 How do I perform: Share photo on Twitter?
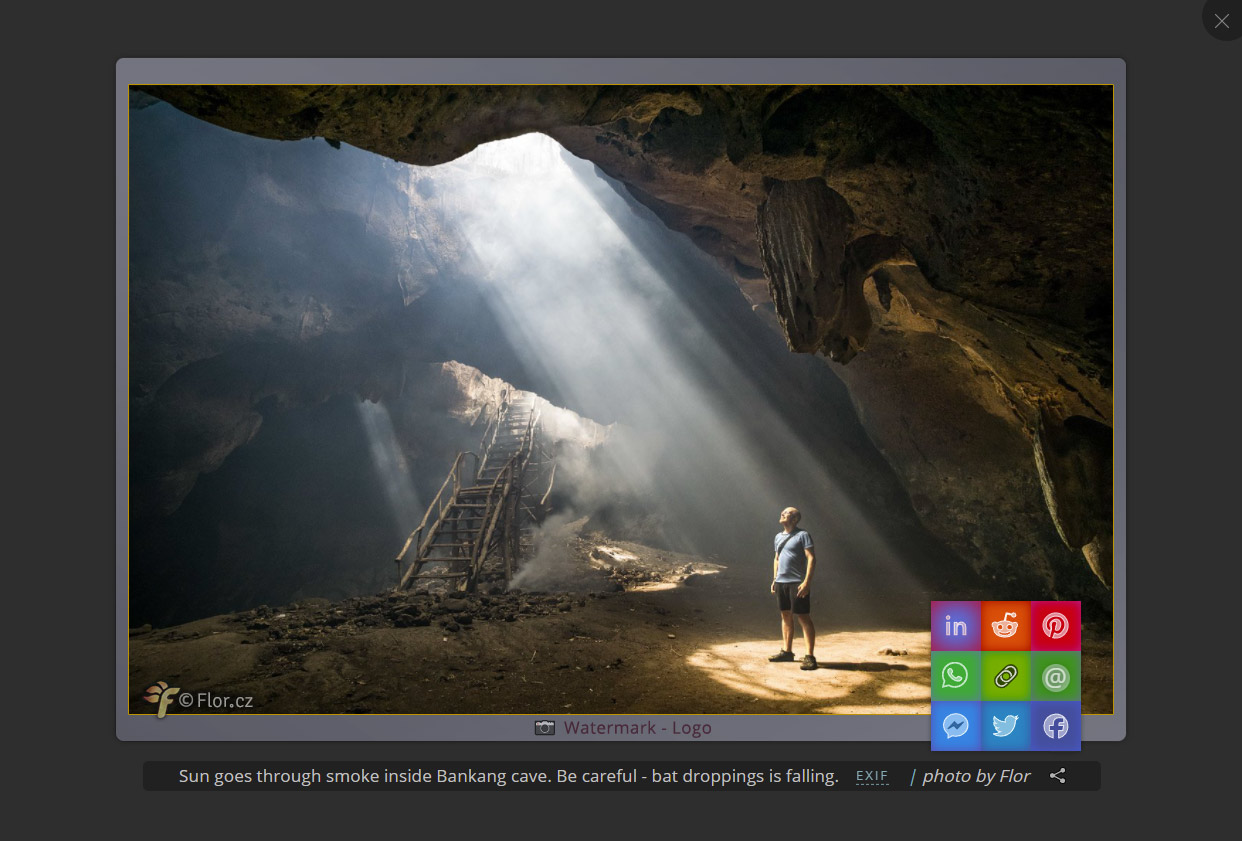tap(1006, 726)
